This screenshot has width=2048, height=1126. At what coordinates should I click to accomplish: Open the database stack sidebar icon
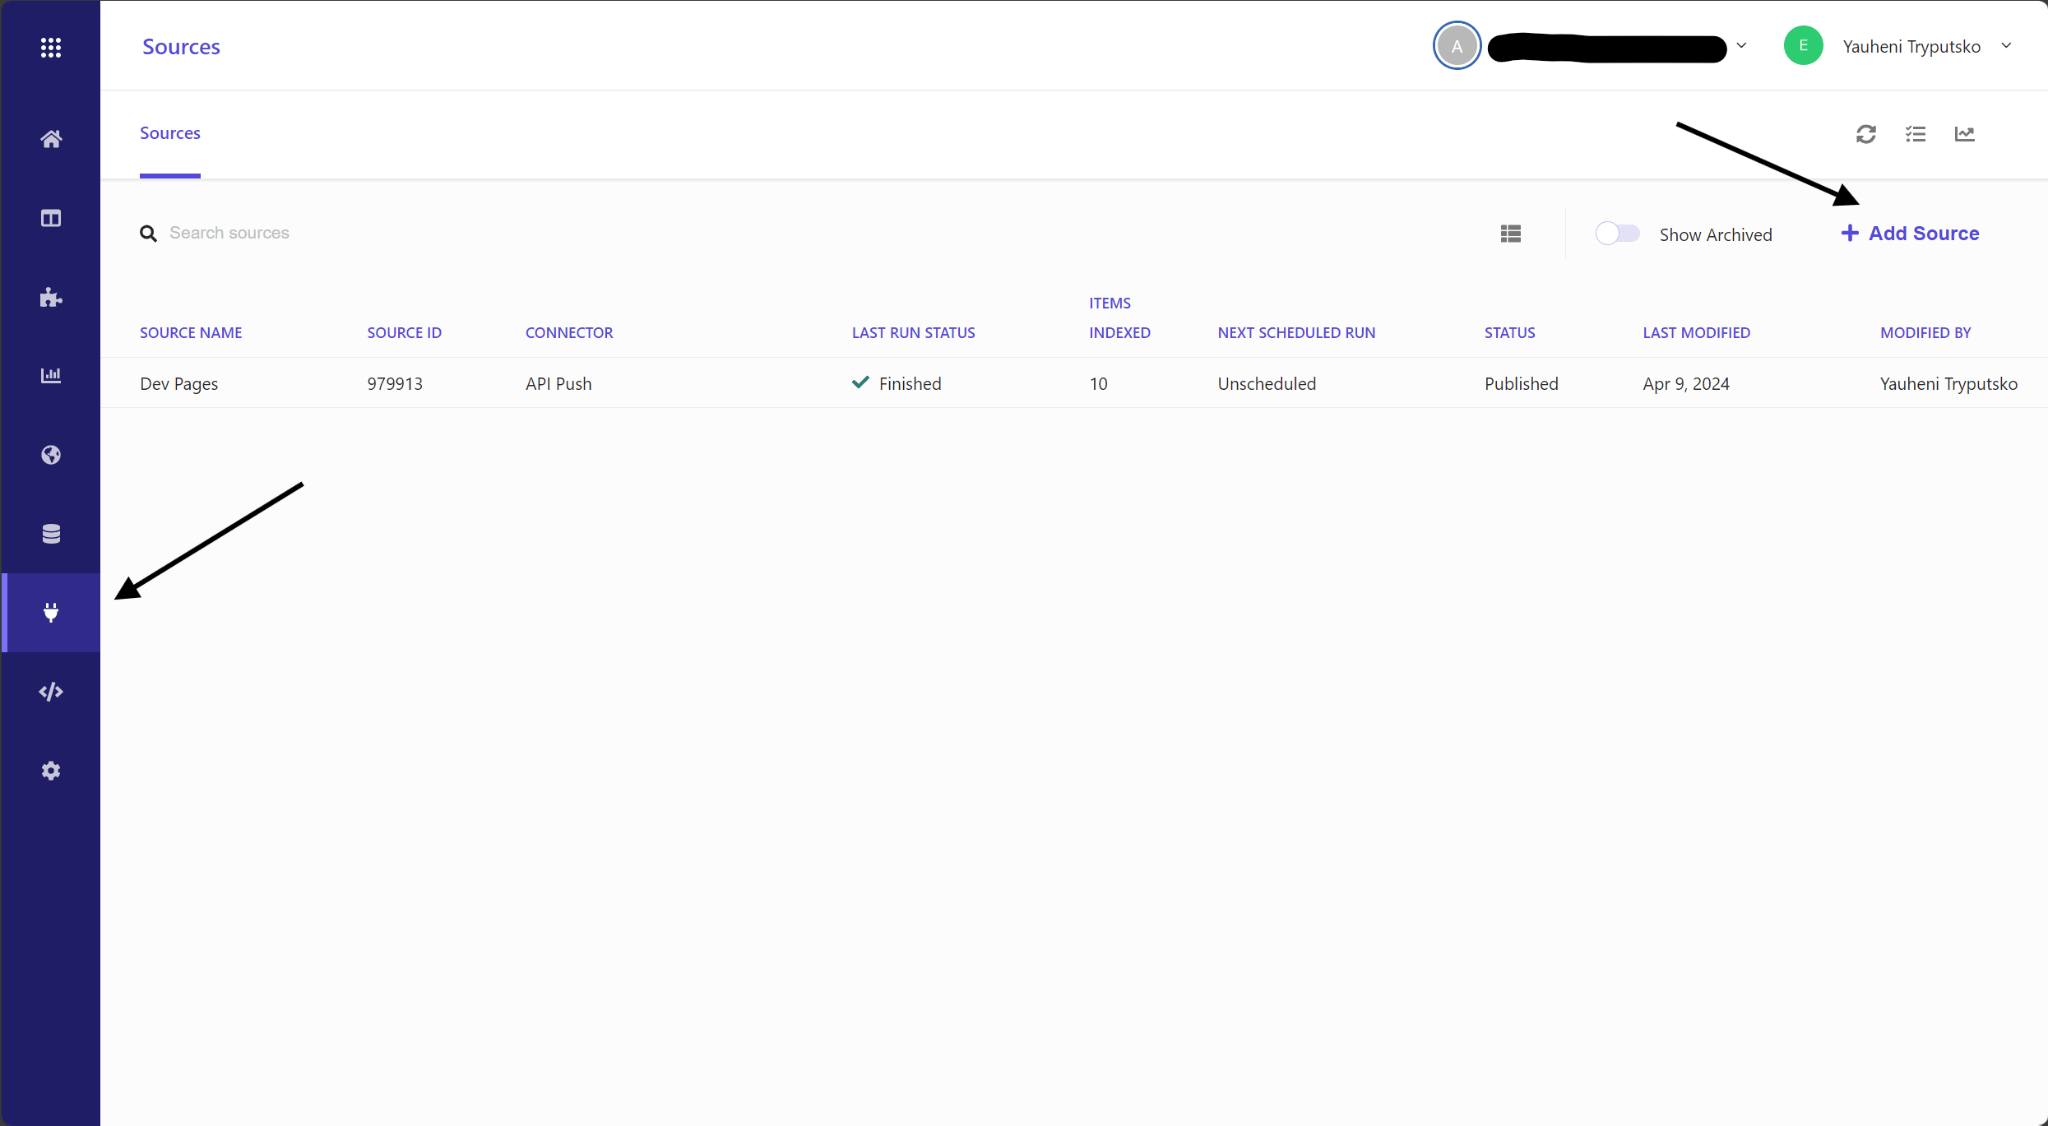click(x=51, y=534)
